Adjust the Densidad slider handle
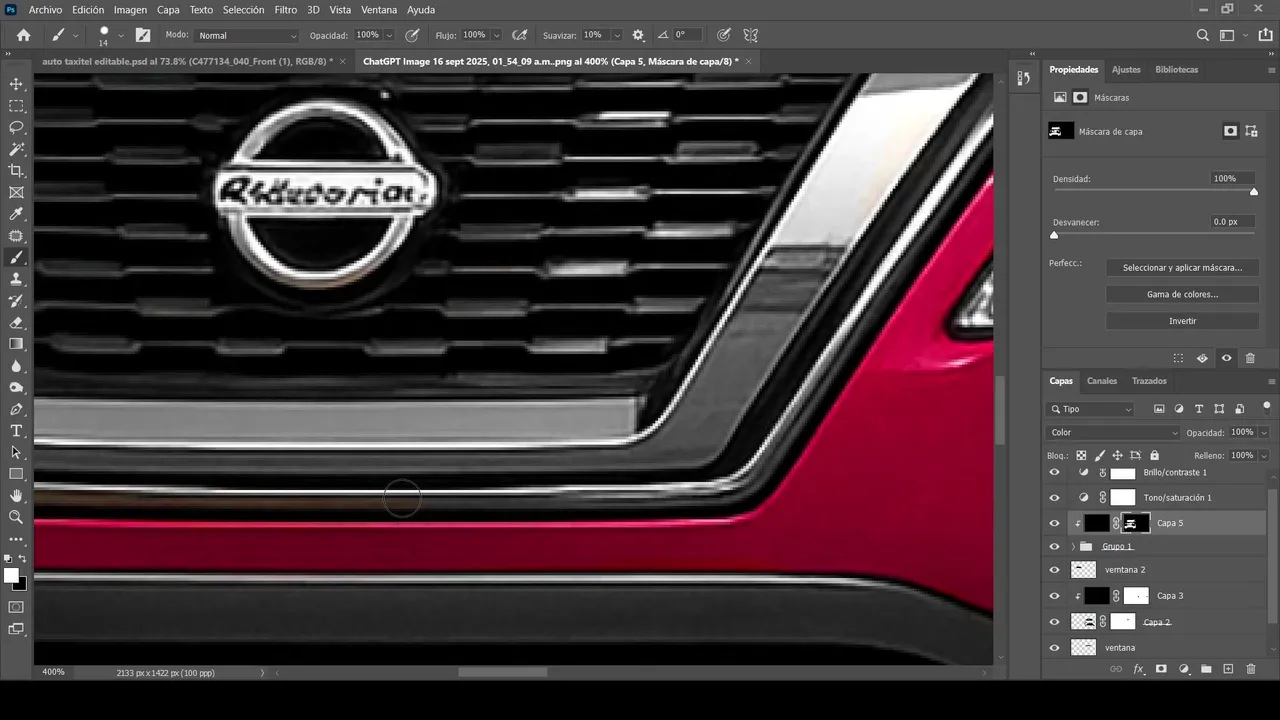The width and height of the screenshot is (1280, 720). point(1254,192)
